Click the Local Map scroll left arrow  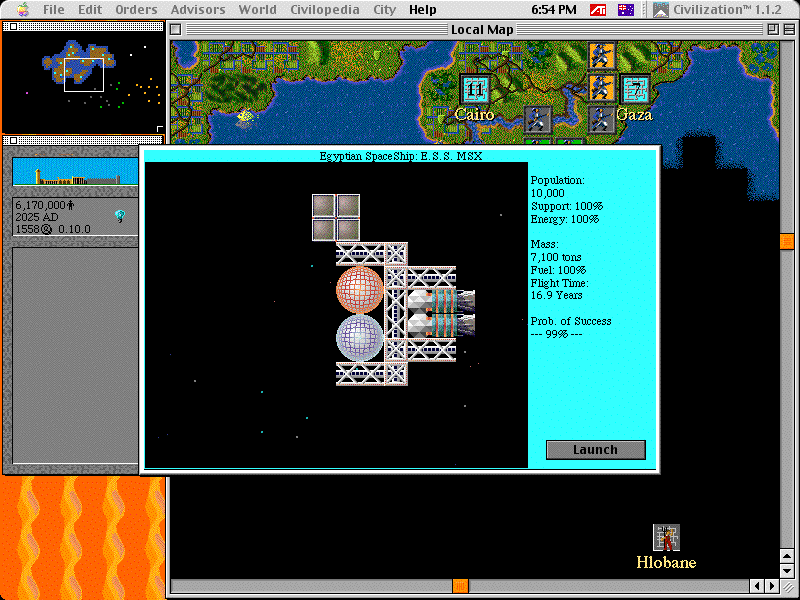pos(758,585)
